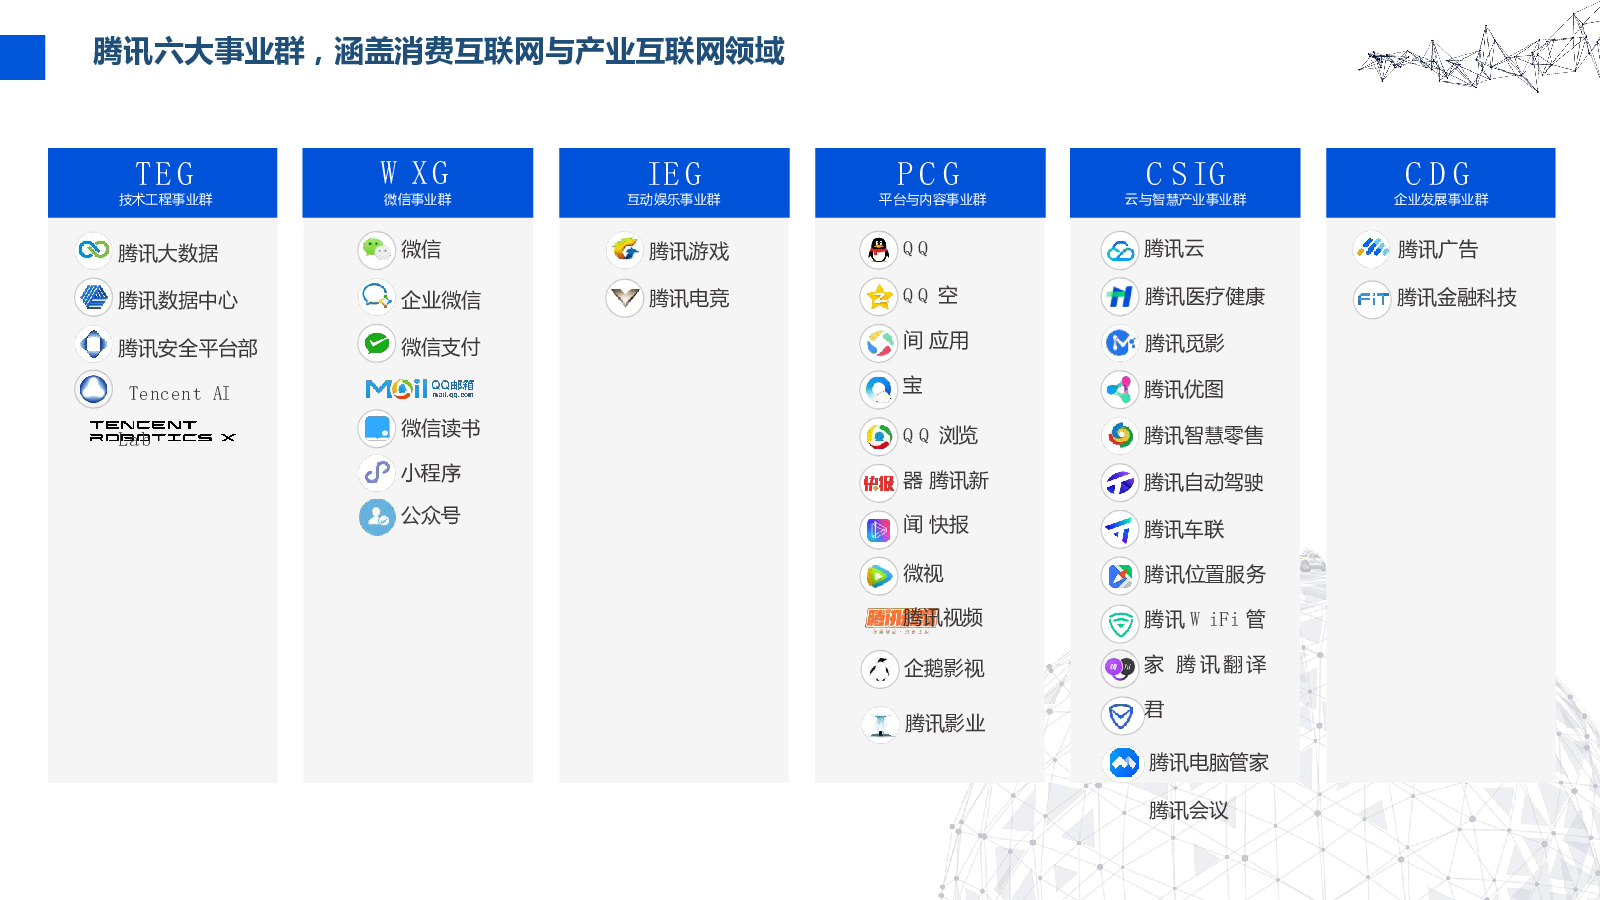Click the 腾讯WiFi管家 icon
Viewport: 1600px width, 900px height.
pos(1120,624)
